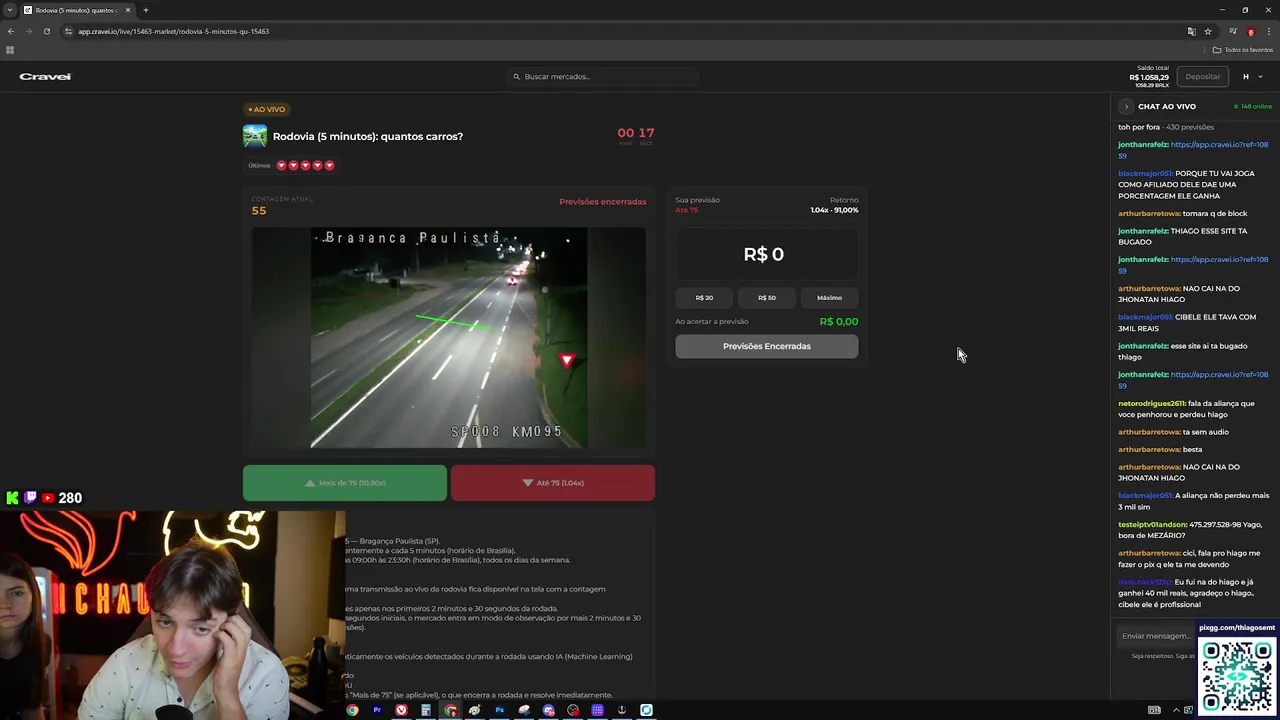Click the 148 online indicator
Screen dimensions: 1280x720
(1253, 106)
